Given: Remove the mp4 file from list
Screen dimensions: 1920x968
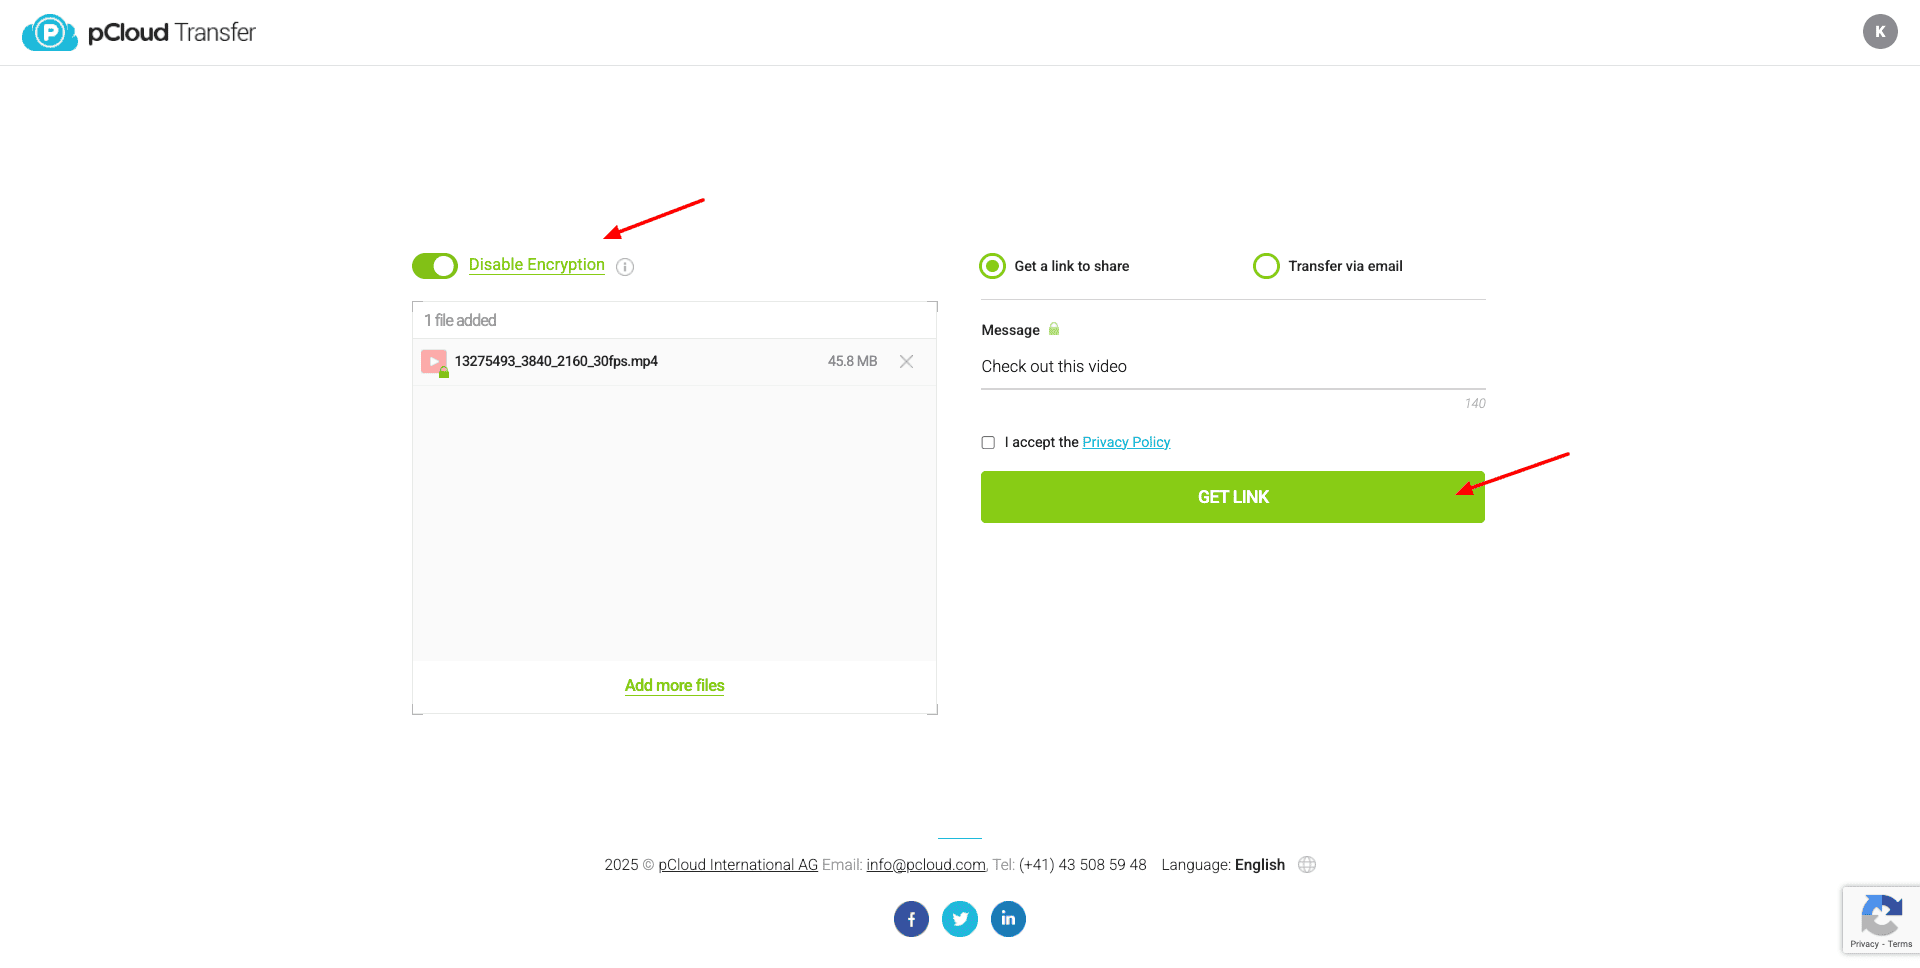Looking at the screenshot, I should tap(906, 362).
